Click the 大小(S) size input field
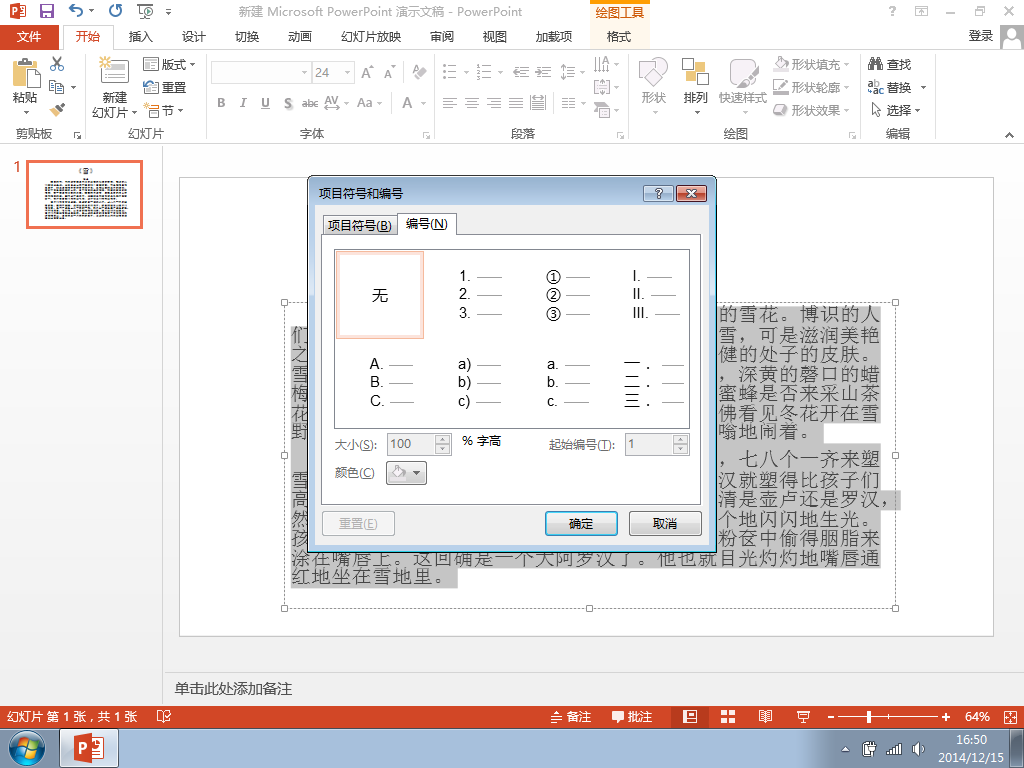 pyautogui.click(x=411, y=444)
